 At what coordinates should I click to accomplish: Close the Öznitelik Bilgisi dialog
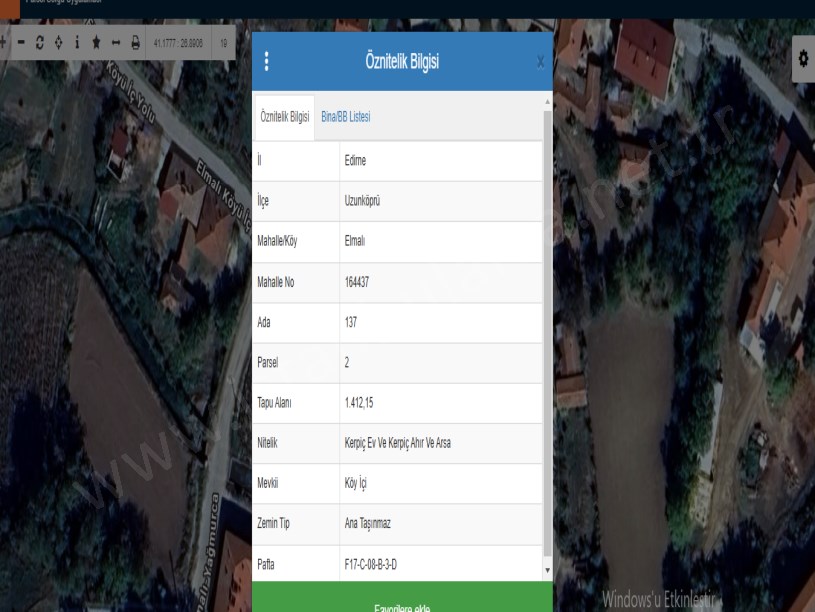coord(541,63)
